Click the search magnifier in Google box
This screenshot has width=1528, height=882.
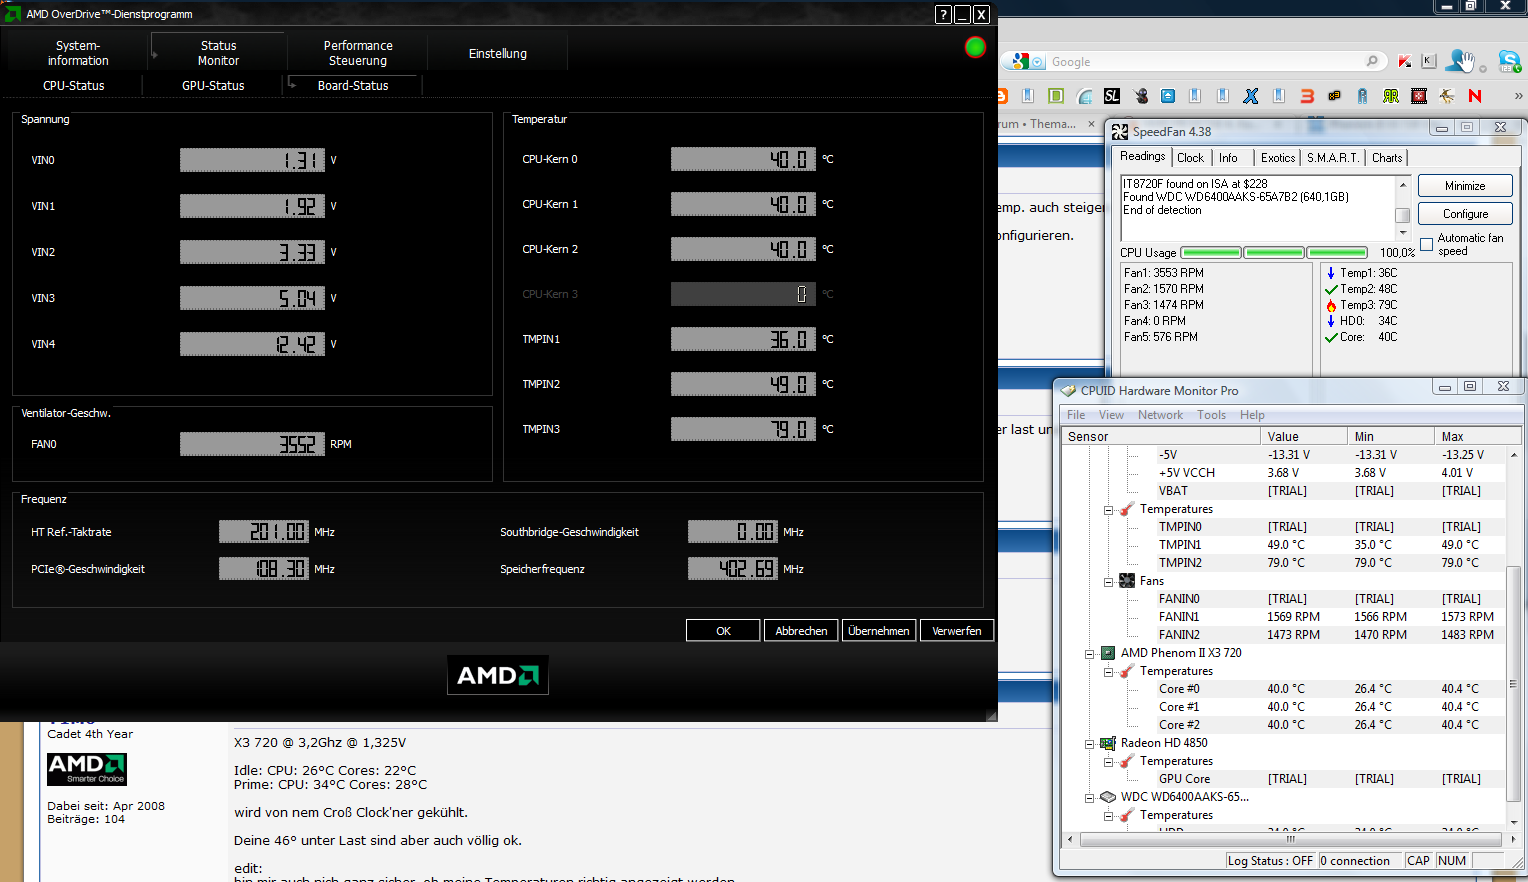(x=1372, y=61)
